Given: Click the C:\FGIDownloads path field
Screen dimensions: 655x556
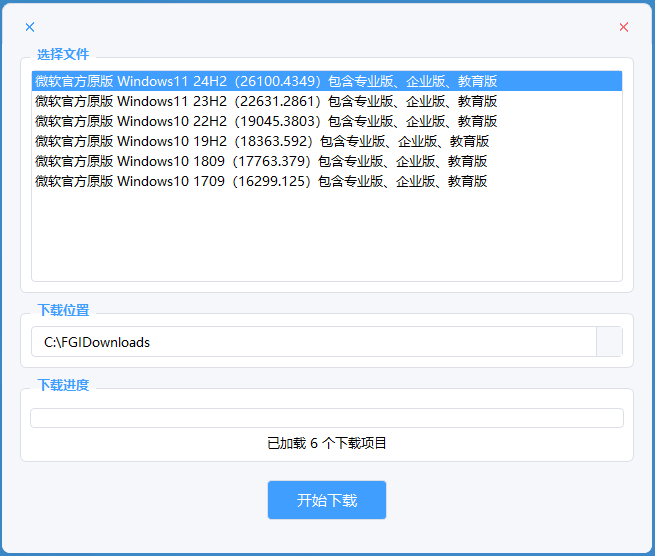Looking at the screenshot, I should [312, 342].
